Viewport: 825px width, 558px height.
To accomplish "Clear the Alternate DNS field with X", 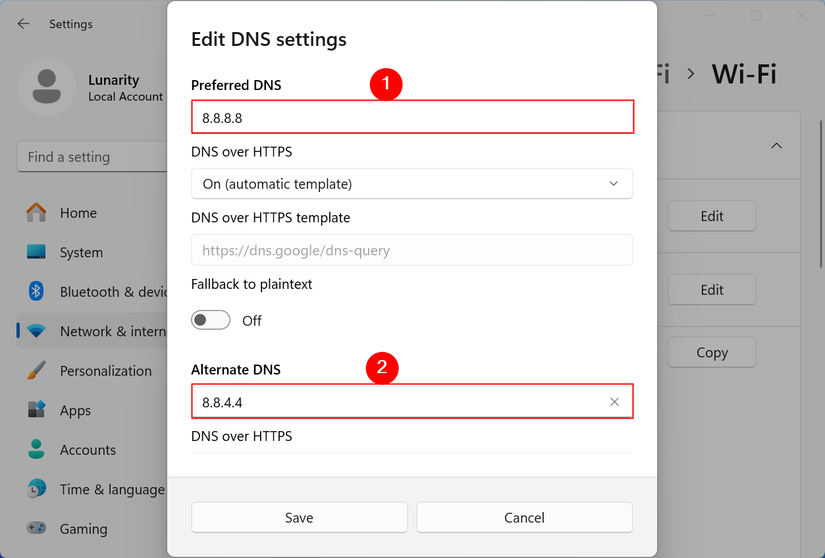I will tap(614, 402).
